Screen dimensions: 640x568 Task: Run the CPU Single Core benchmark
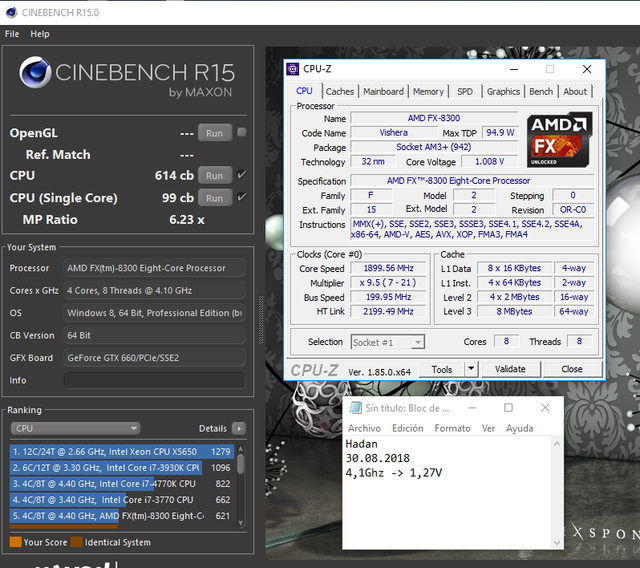pyautogui.click(x=215, y=197)
